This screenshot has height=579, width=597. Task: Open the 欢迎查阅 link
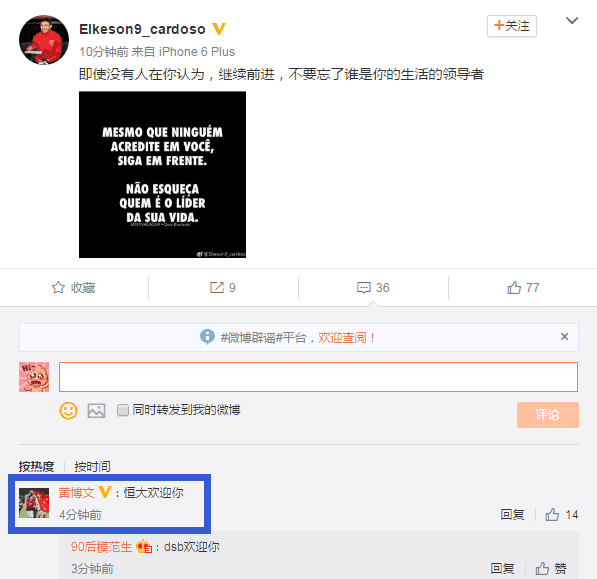(346, 338)
